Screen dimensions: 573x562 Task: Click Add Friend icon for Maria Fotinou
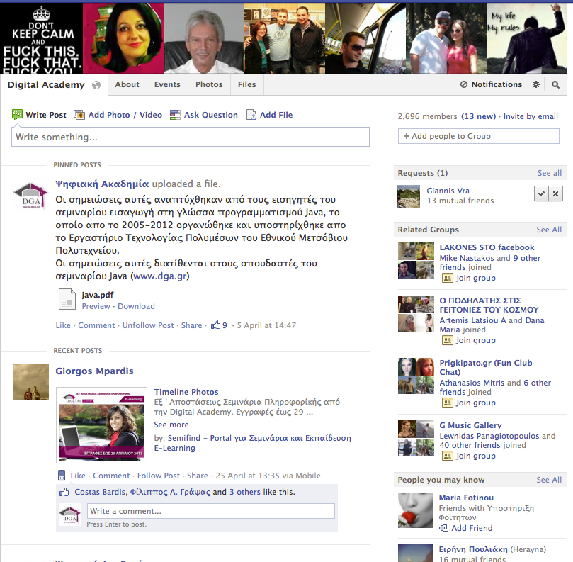point(443,528)
